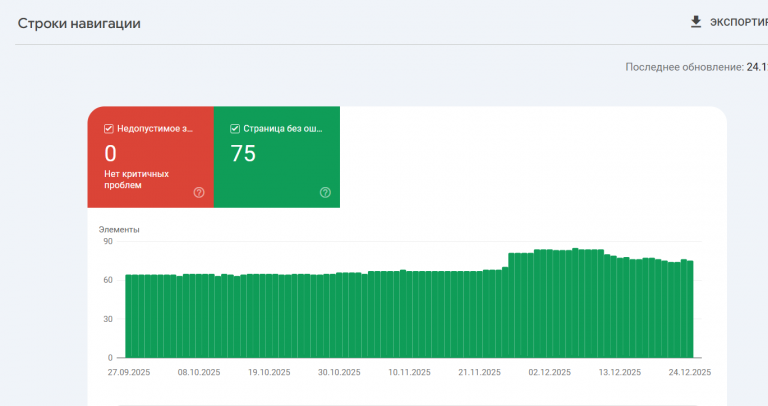This screenshot has width=768, height=406.
Task: Select the green card showing 75 items
Action: (x=277, y=157)
